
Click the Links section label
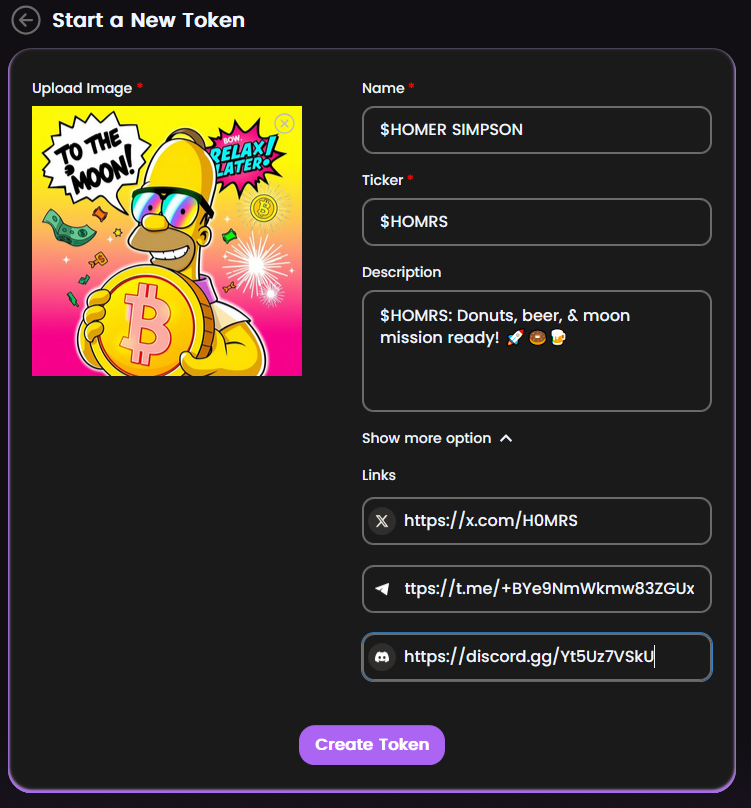[x=379, y=475]
